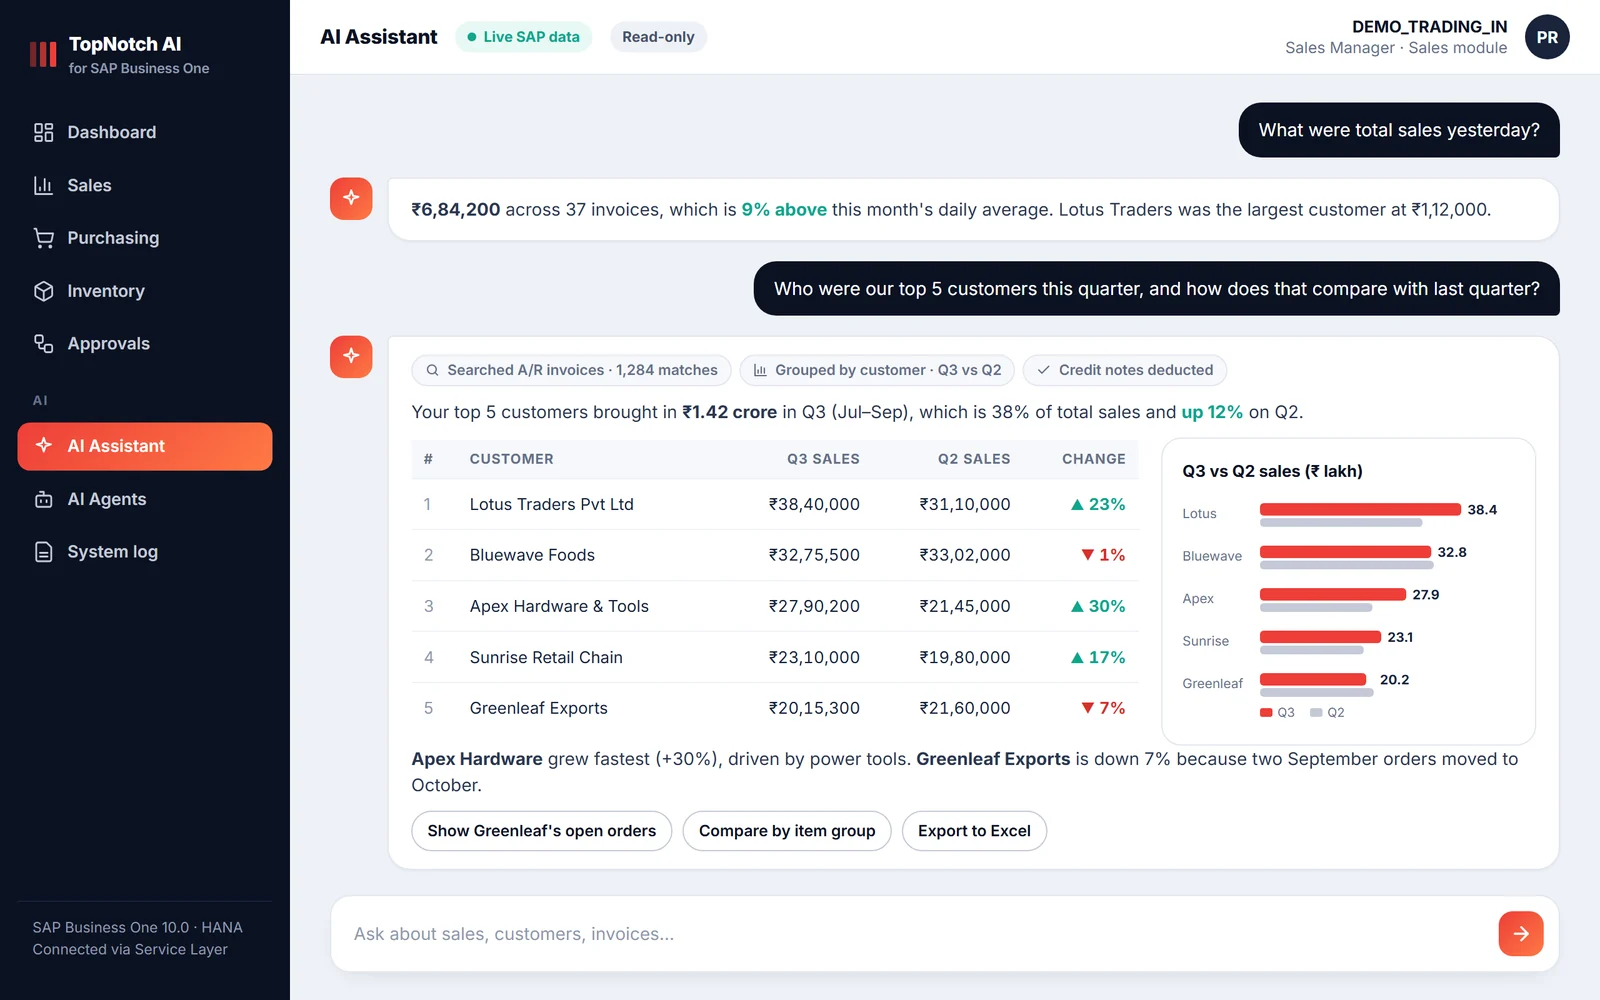Click the Approvals icon in sidebar
1600x1000 pixels.
click(43, 343)
